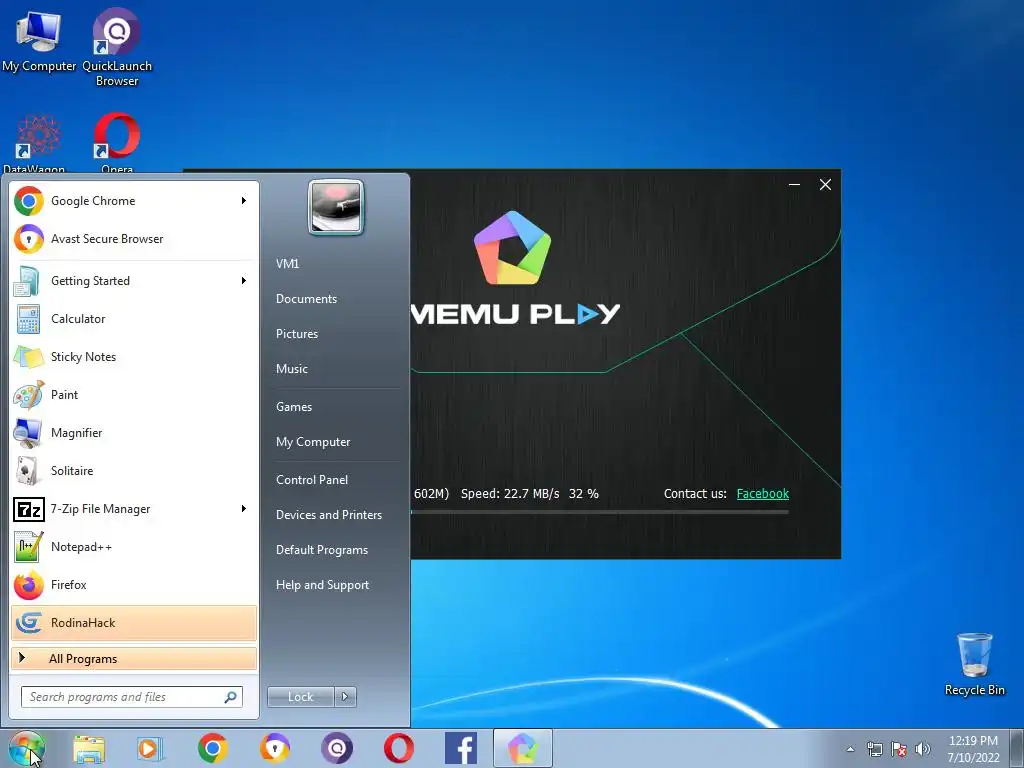Viewport: 1024px width, 768px height.
Task: Click the My Computer desktop icon
Action: (39, 41)
